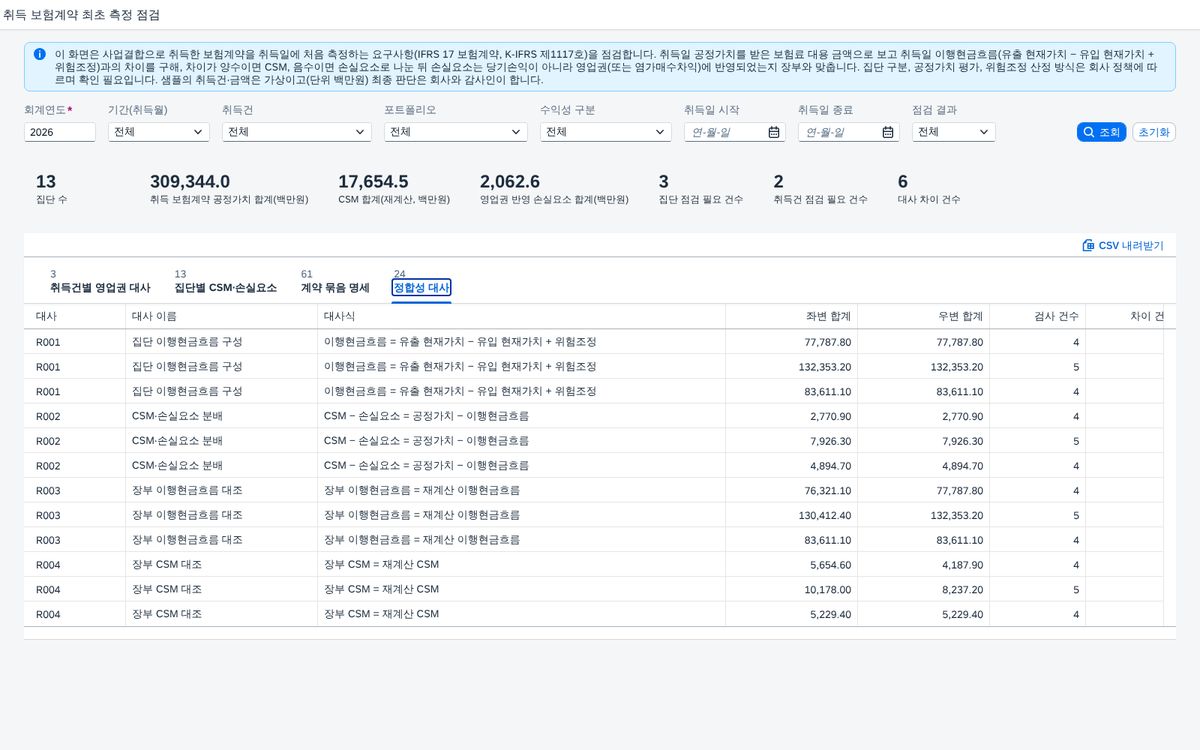This screenshot has width=1200, height=750.
Task: Click the 대사 column header
Action: [x=74, y=316]
